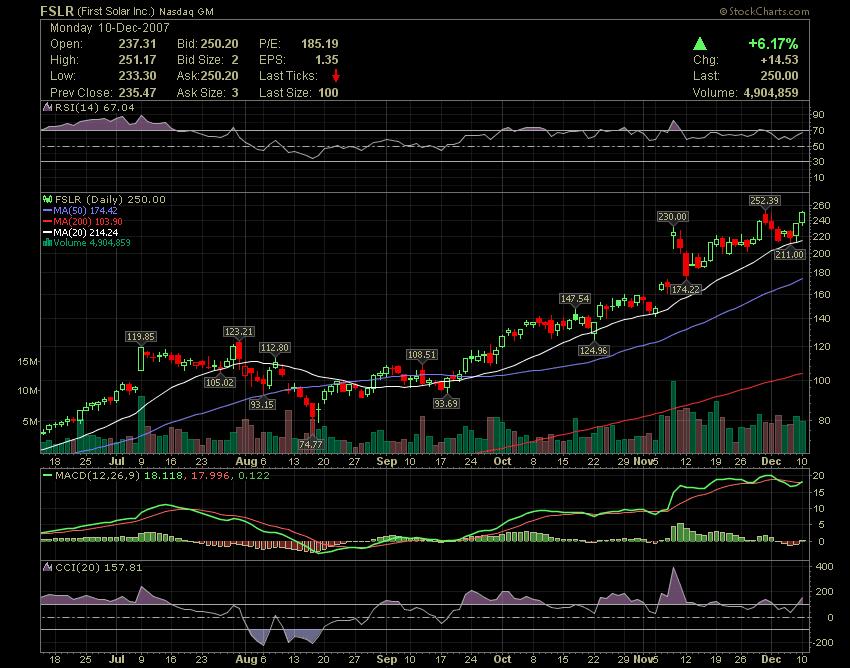850x668 pixels.
Task: Click the 124.96 price callout
Action: tap(594, 350)
